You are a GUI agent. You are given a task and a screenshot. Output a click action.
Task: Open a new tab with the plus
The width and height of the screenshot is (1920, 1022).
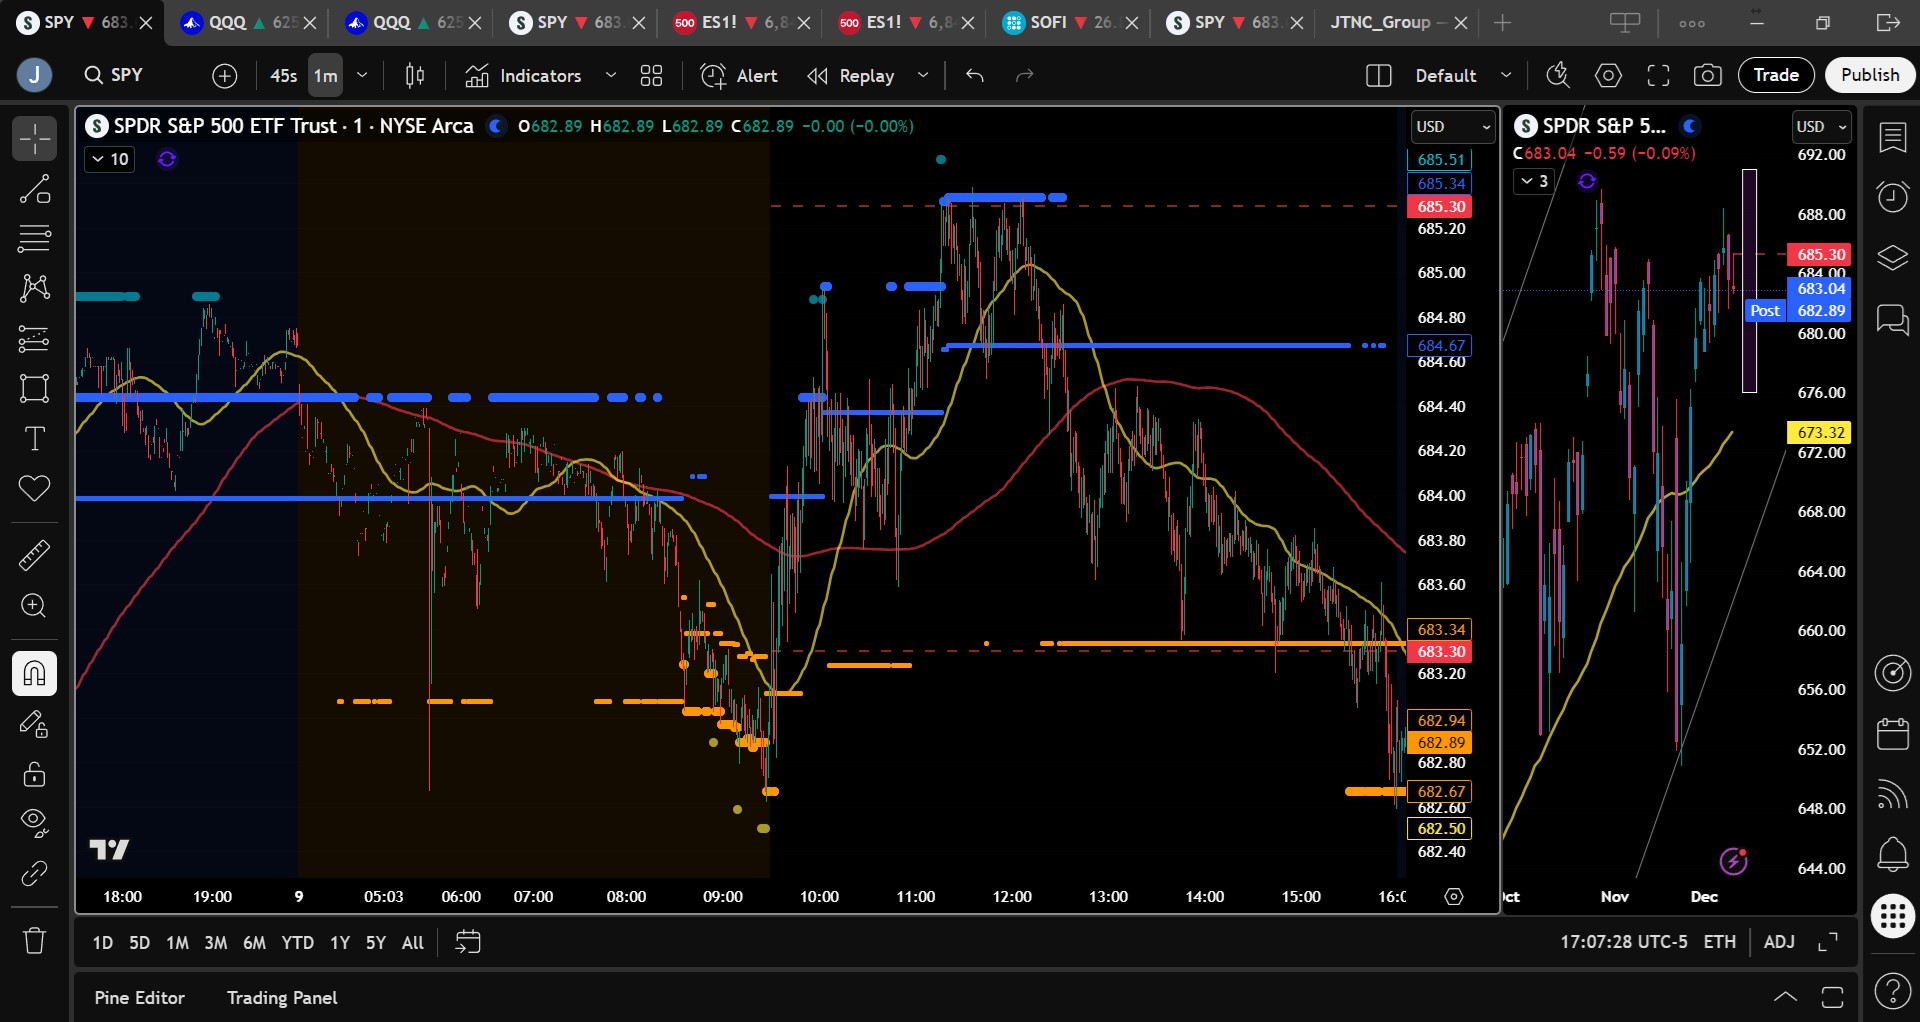tap(1502, 22)
